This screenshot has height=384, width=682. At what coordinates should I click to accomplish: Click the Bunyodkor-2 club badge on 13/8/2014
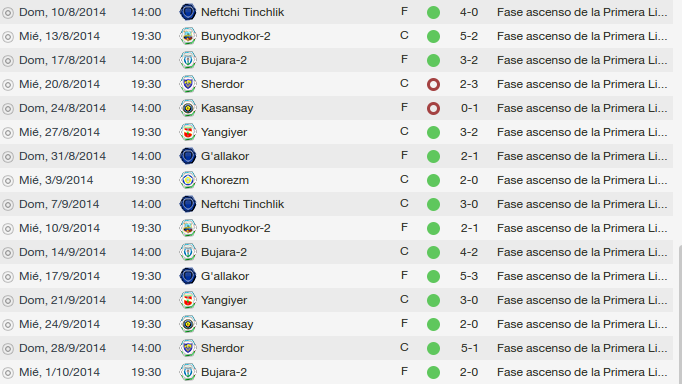pos(188,36)
